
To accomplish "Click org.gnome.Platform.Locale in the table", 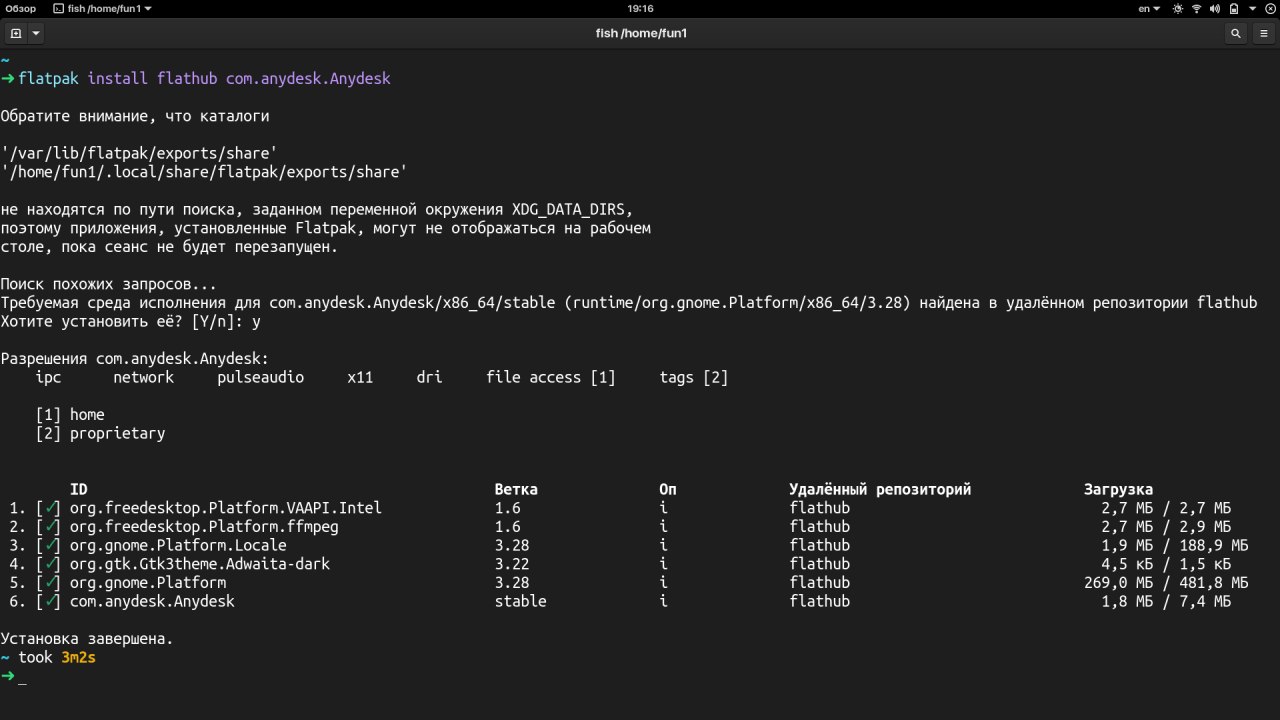I will tap(178, 546).
